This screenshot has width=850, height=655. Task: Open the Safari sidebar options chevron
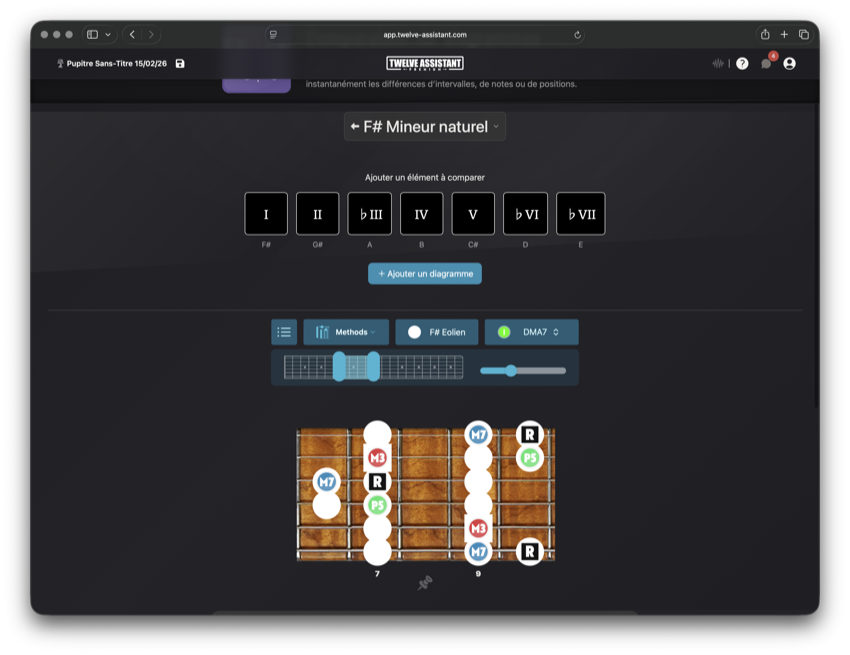pyautogui.click(x=107, y=34)
